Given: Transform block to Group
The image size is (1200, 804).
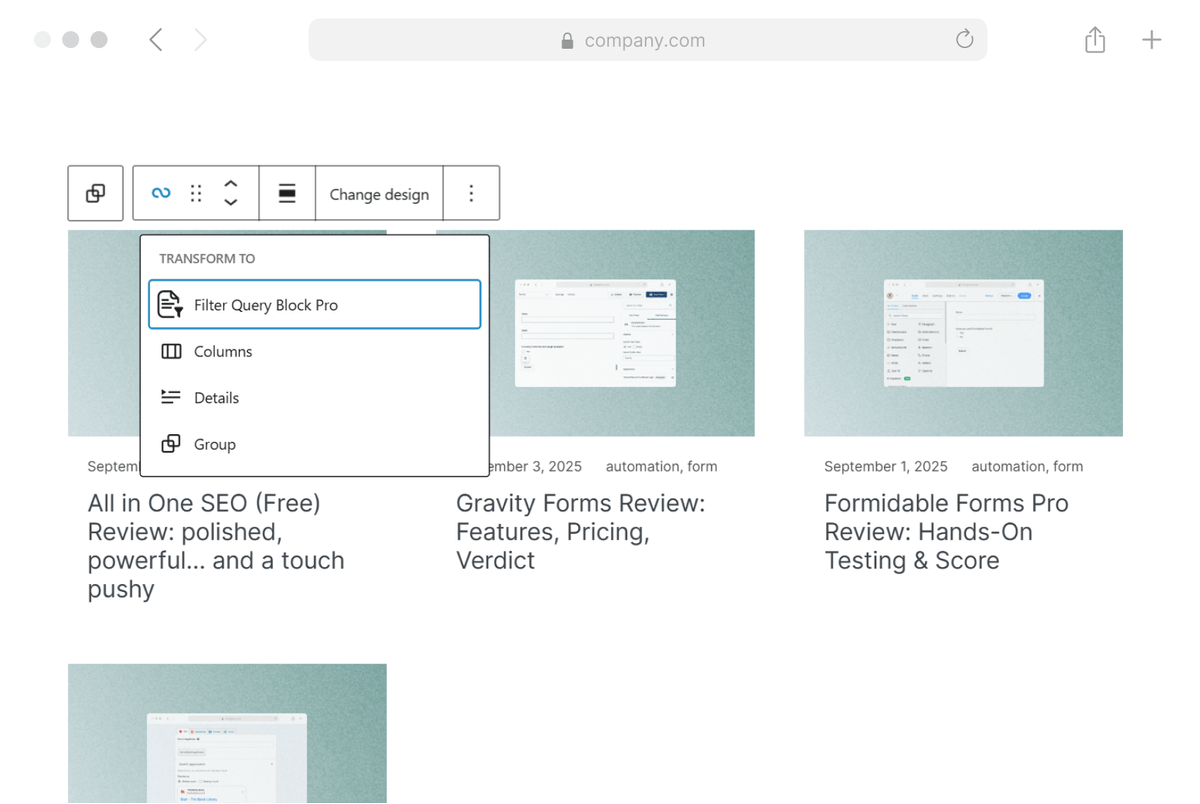Looking at the screenshot, I should coord(314,443).
